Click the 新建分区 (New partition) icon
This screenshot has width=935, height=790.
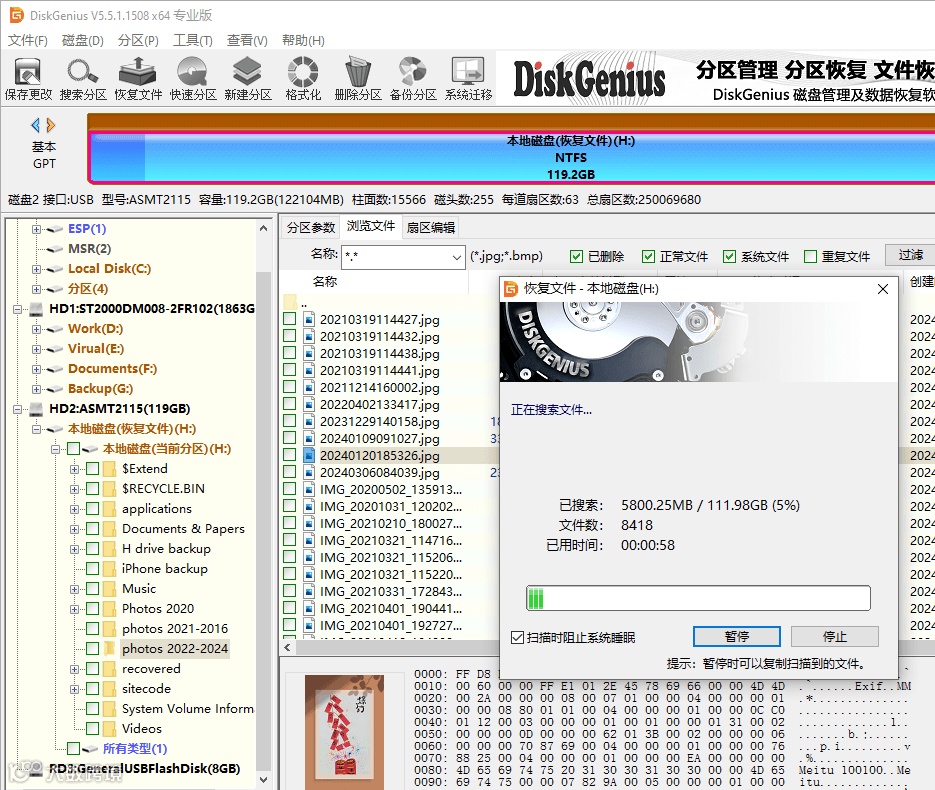(x=247, y=79)
